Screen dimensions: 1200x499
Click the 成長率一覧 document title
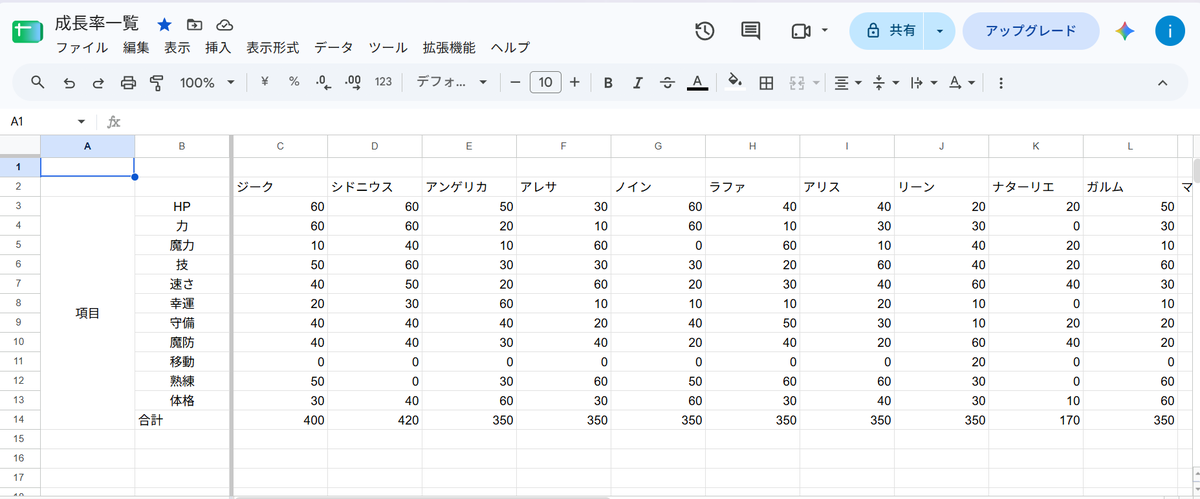[x=97, y=23]
